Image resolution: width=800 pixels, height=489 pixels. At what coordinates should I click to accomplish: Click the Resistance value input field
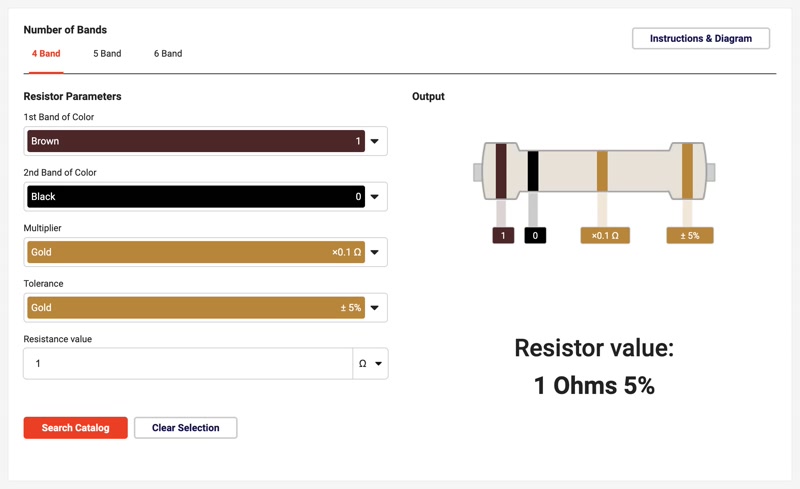188,364
